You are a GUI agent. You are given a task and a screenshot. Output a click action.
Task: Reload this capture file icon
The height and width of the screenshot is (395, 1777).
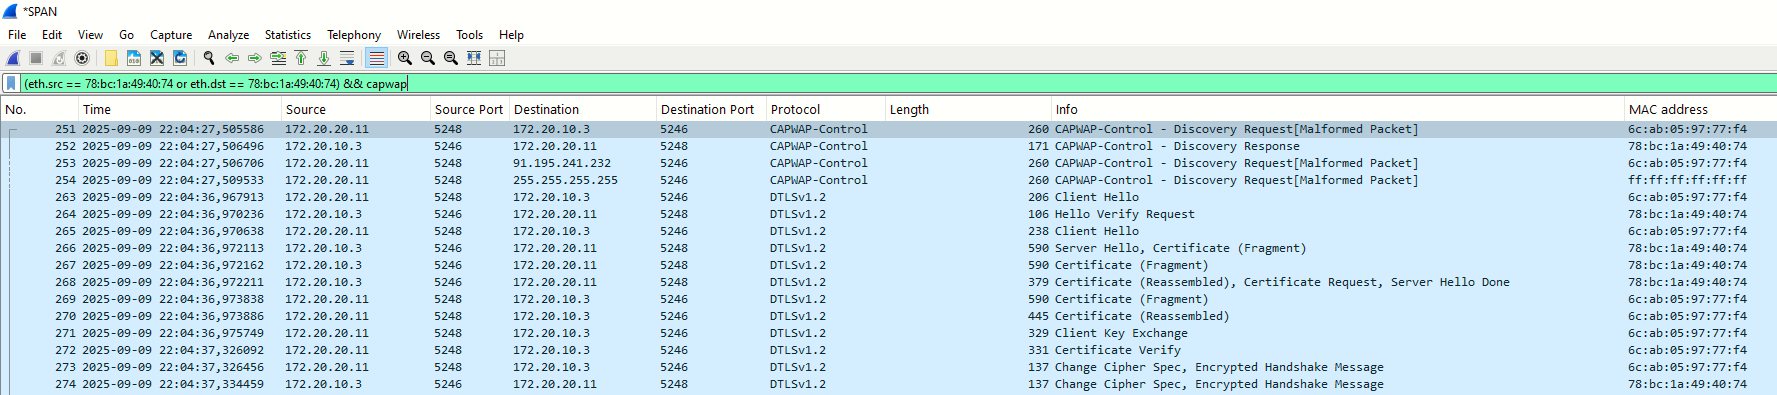pyautogui.click(x=180, y=58)
